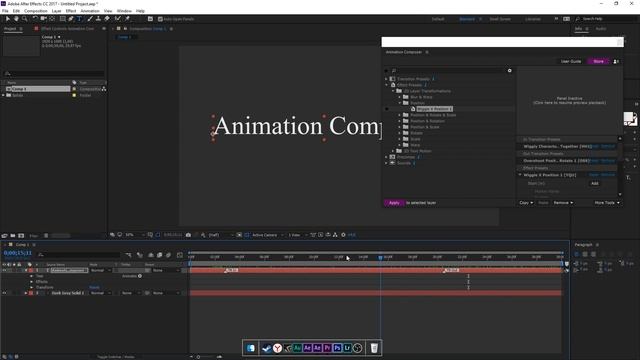The width and height of the screenshot is (640, 360).
Task: Expand Transition Presets in Animation Composer
Action: (x=386, y=79)
